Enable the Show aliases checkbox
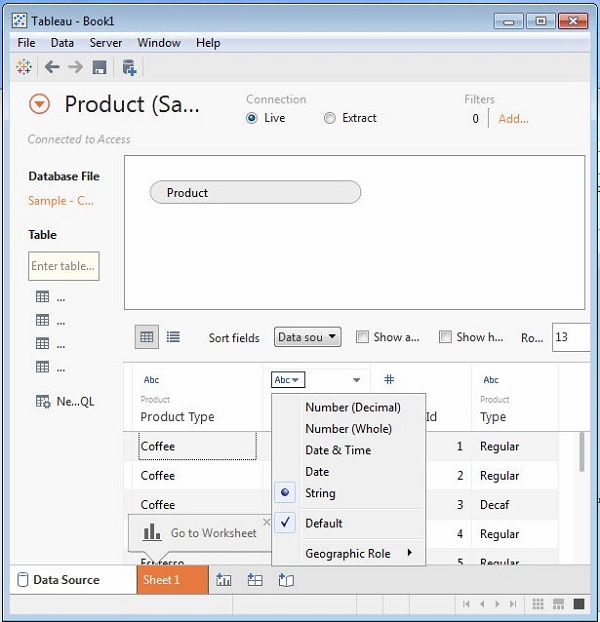 click(x=363, y=337)
